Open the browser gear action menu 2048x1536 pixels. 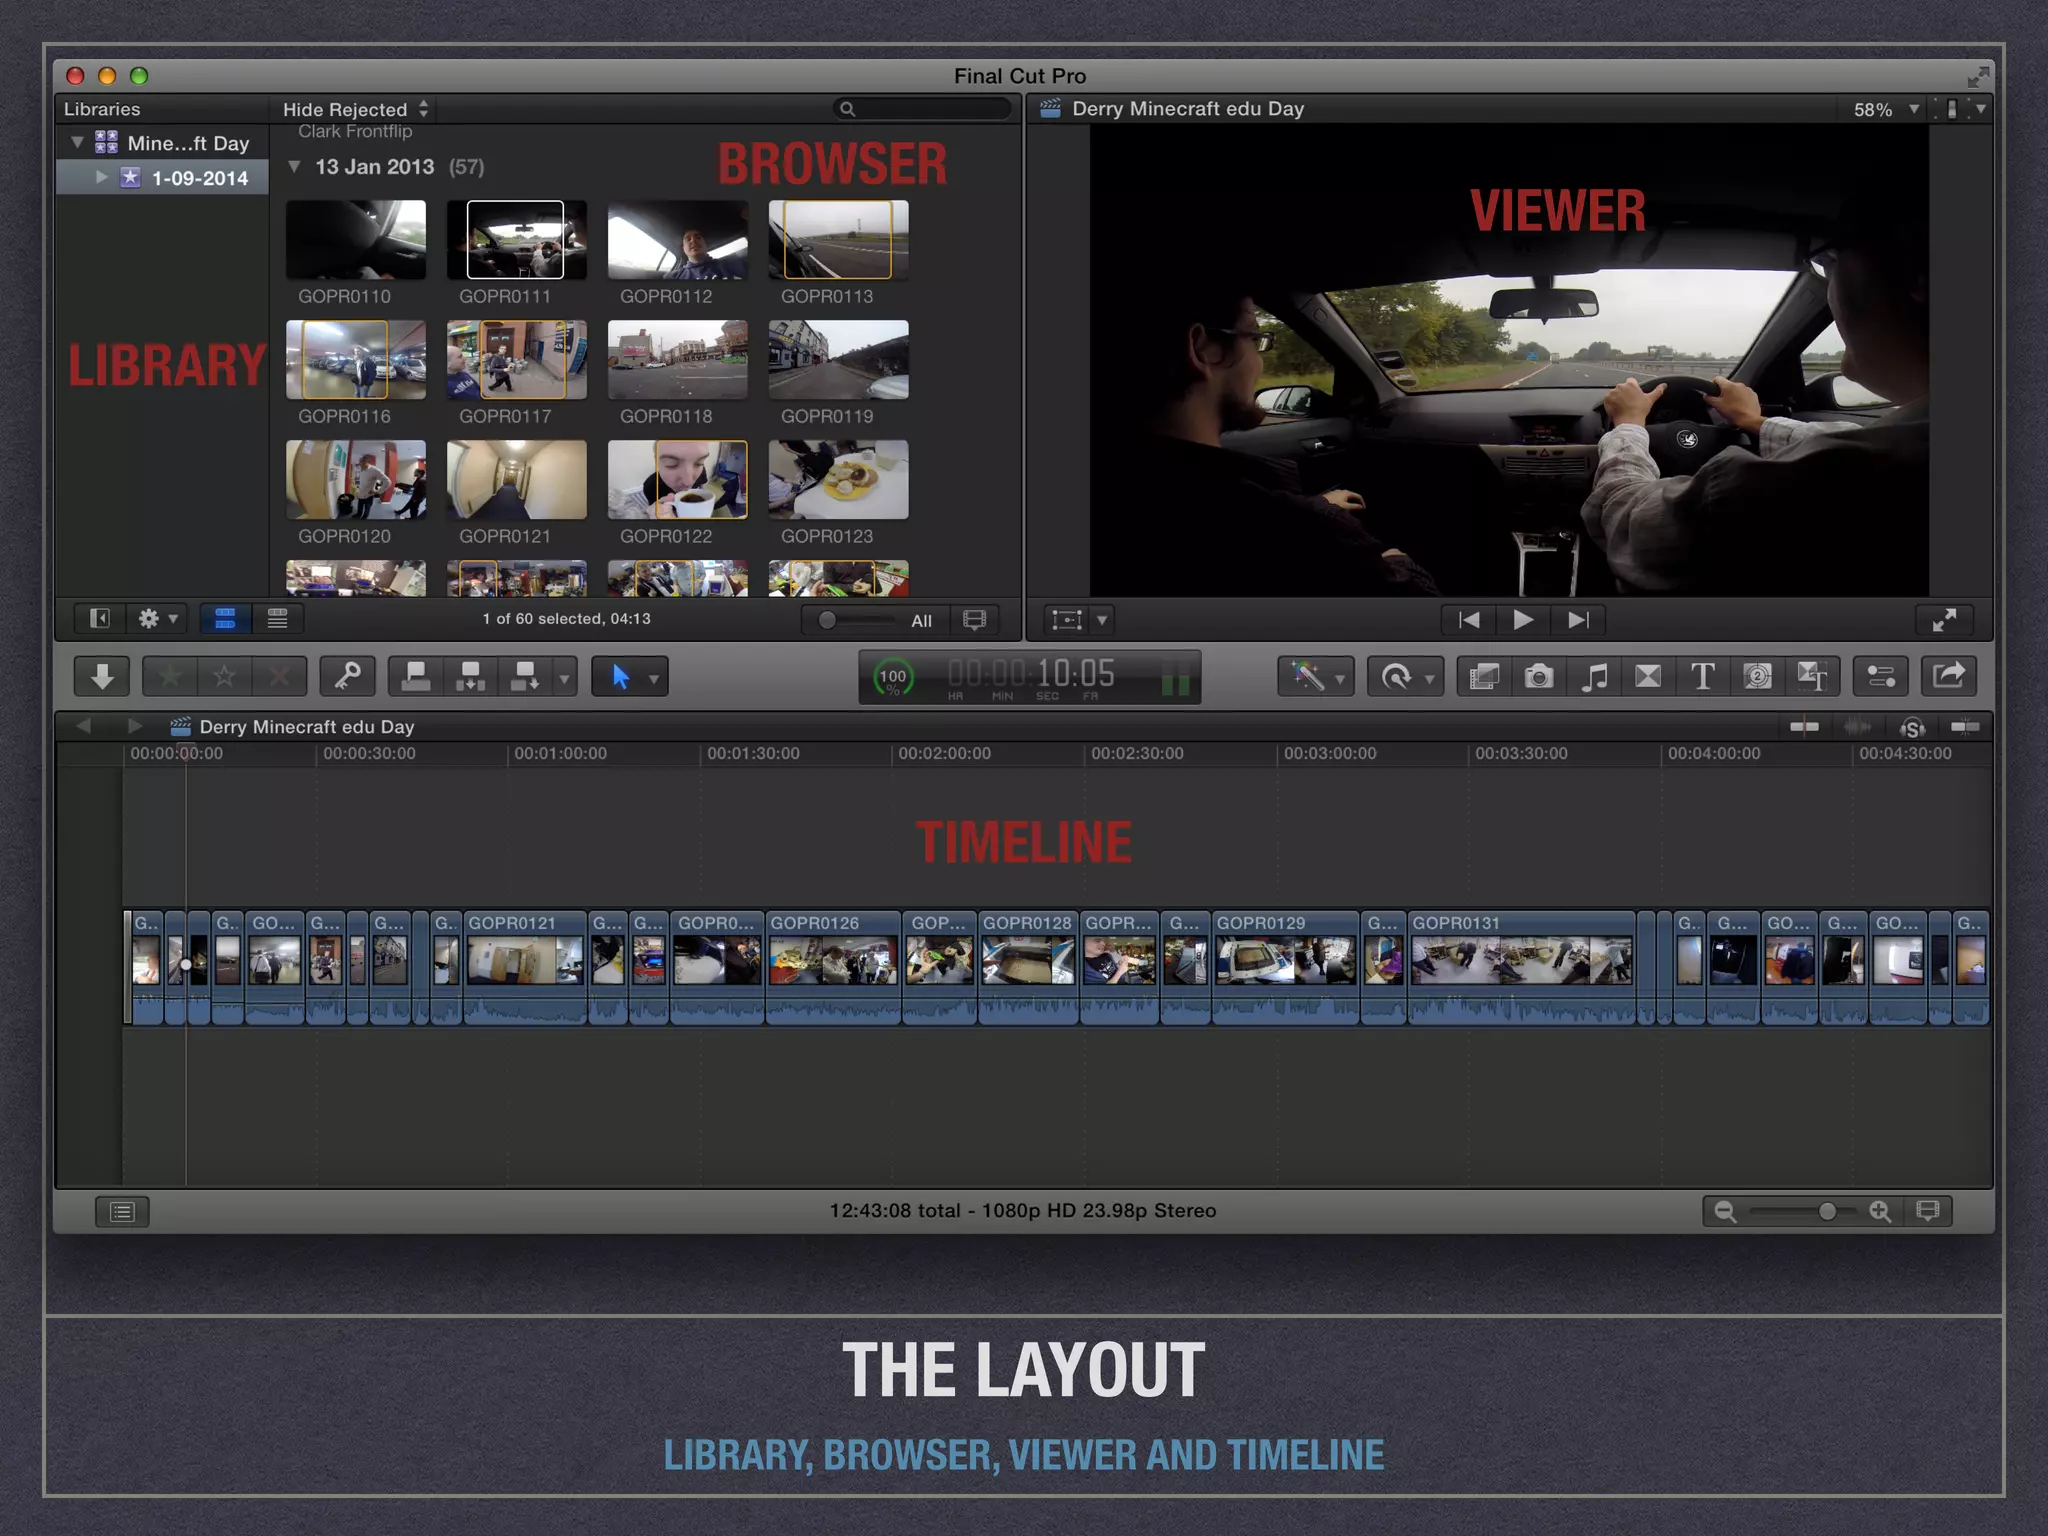click(x=157, y=619)
